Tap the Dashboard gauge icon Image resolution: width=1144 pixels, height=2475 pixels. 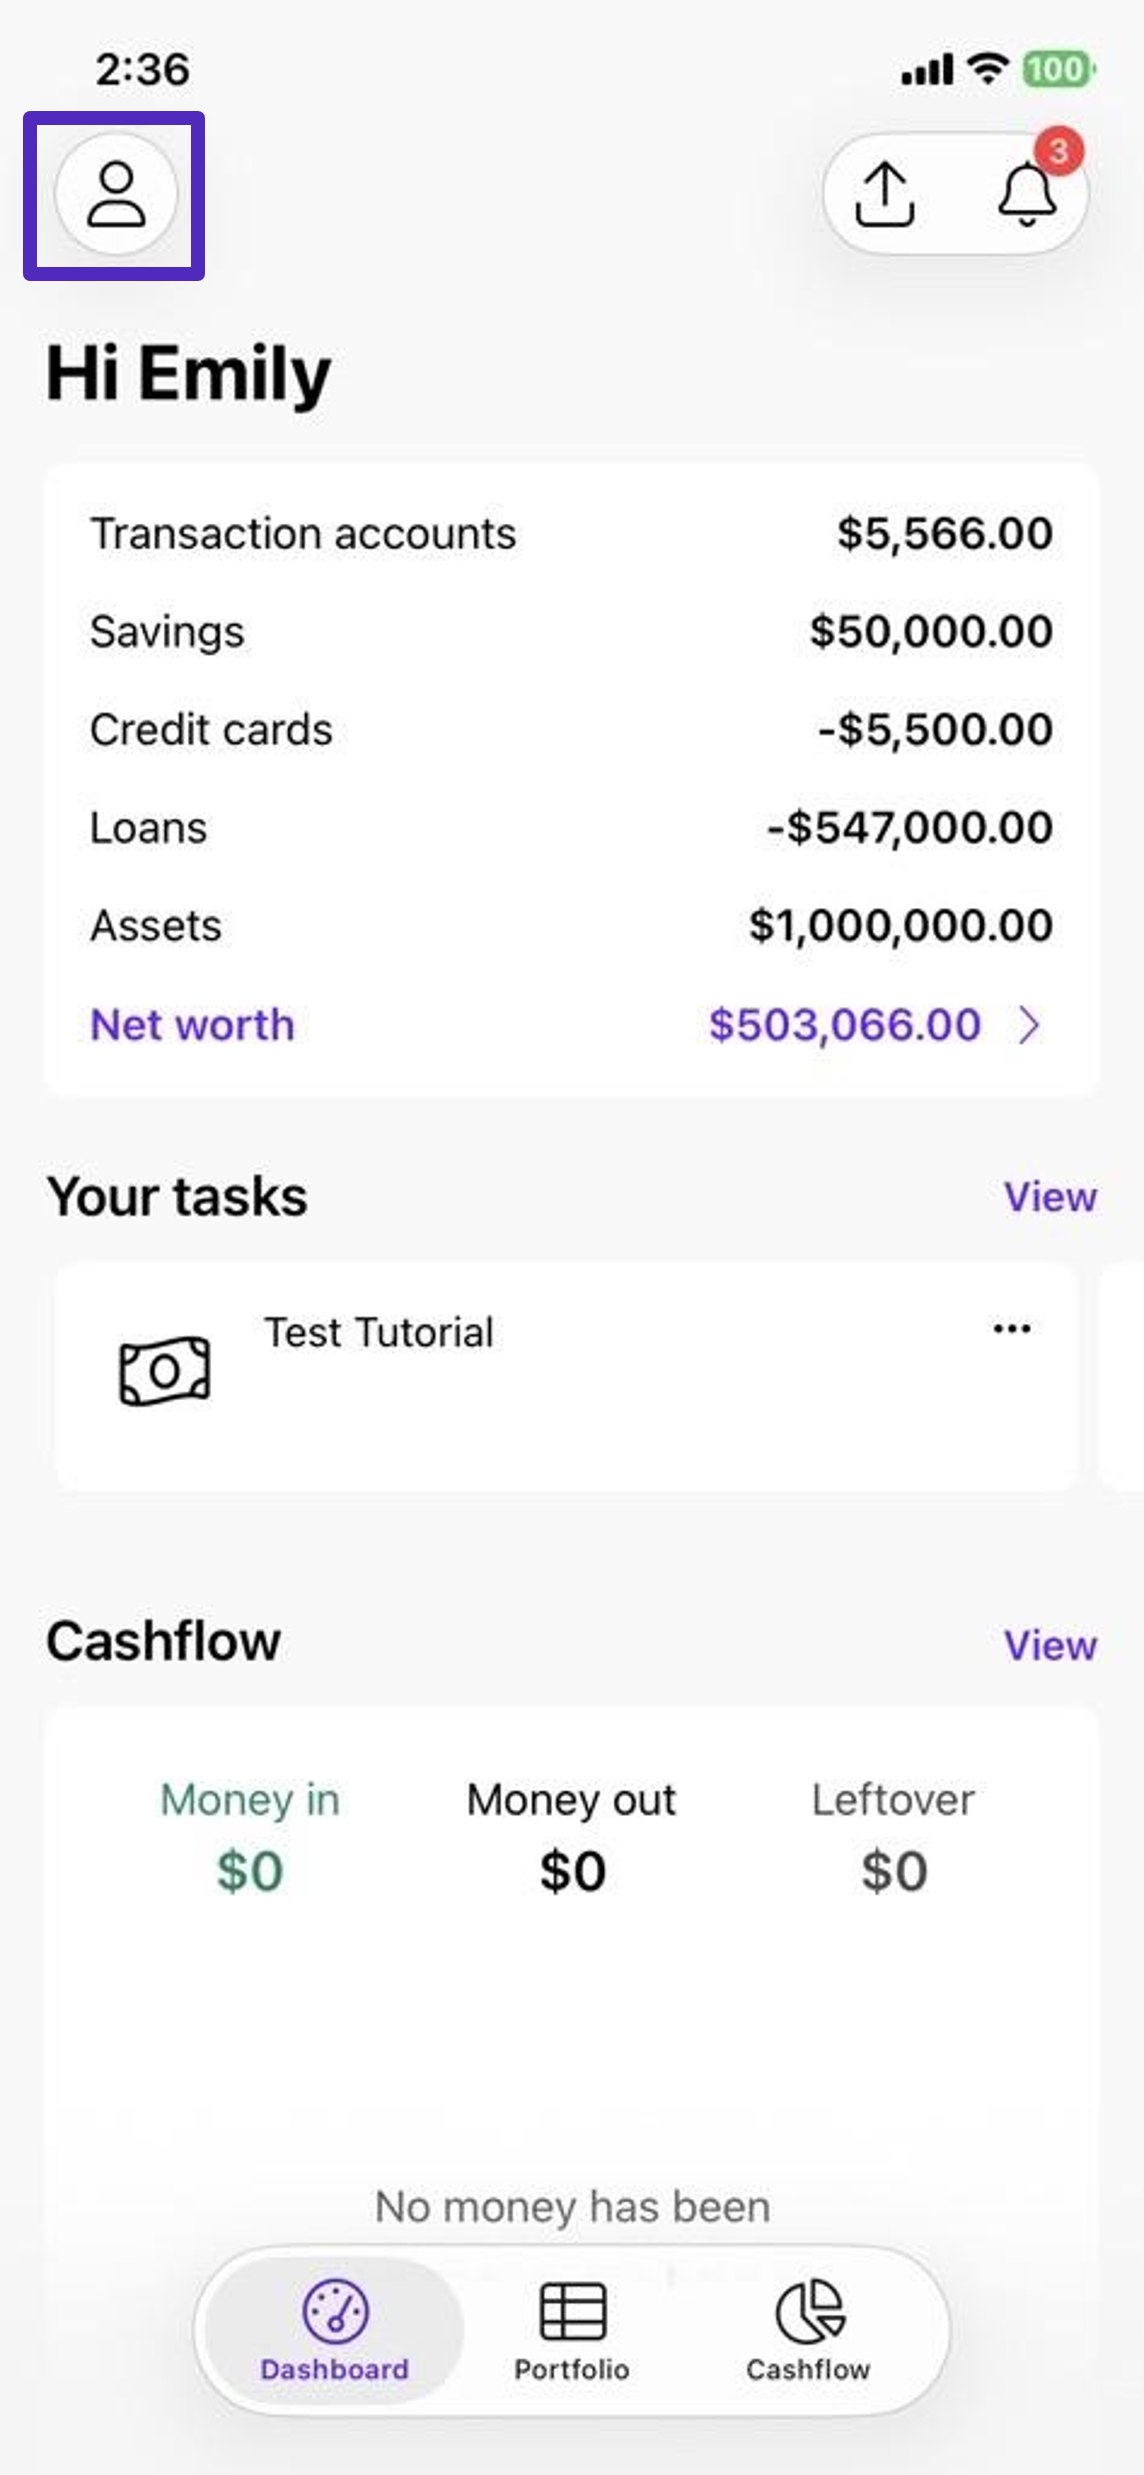(335, 2311)
